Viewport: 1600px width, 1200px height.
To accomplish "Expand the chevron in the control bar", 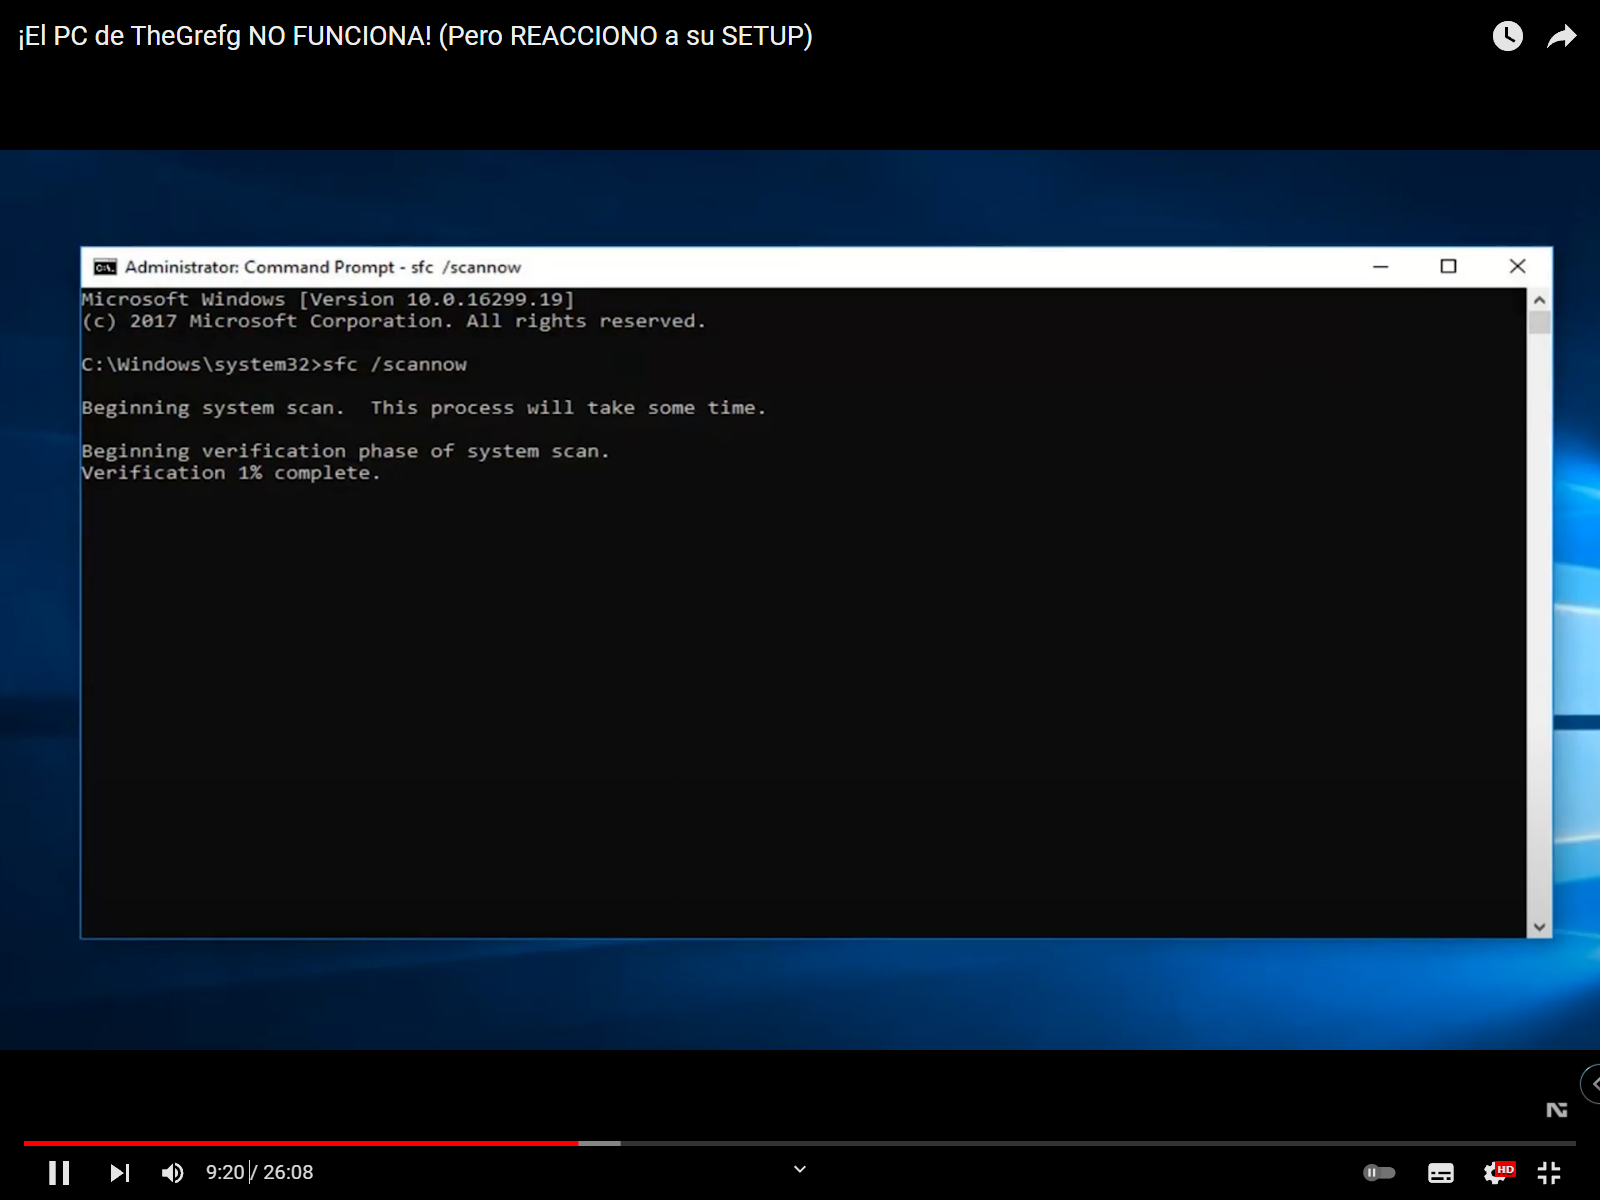I will pyautogui.click(x=800, y=1169).
